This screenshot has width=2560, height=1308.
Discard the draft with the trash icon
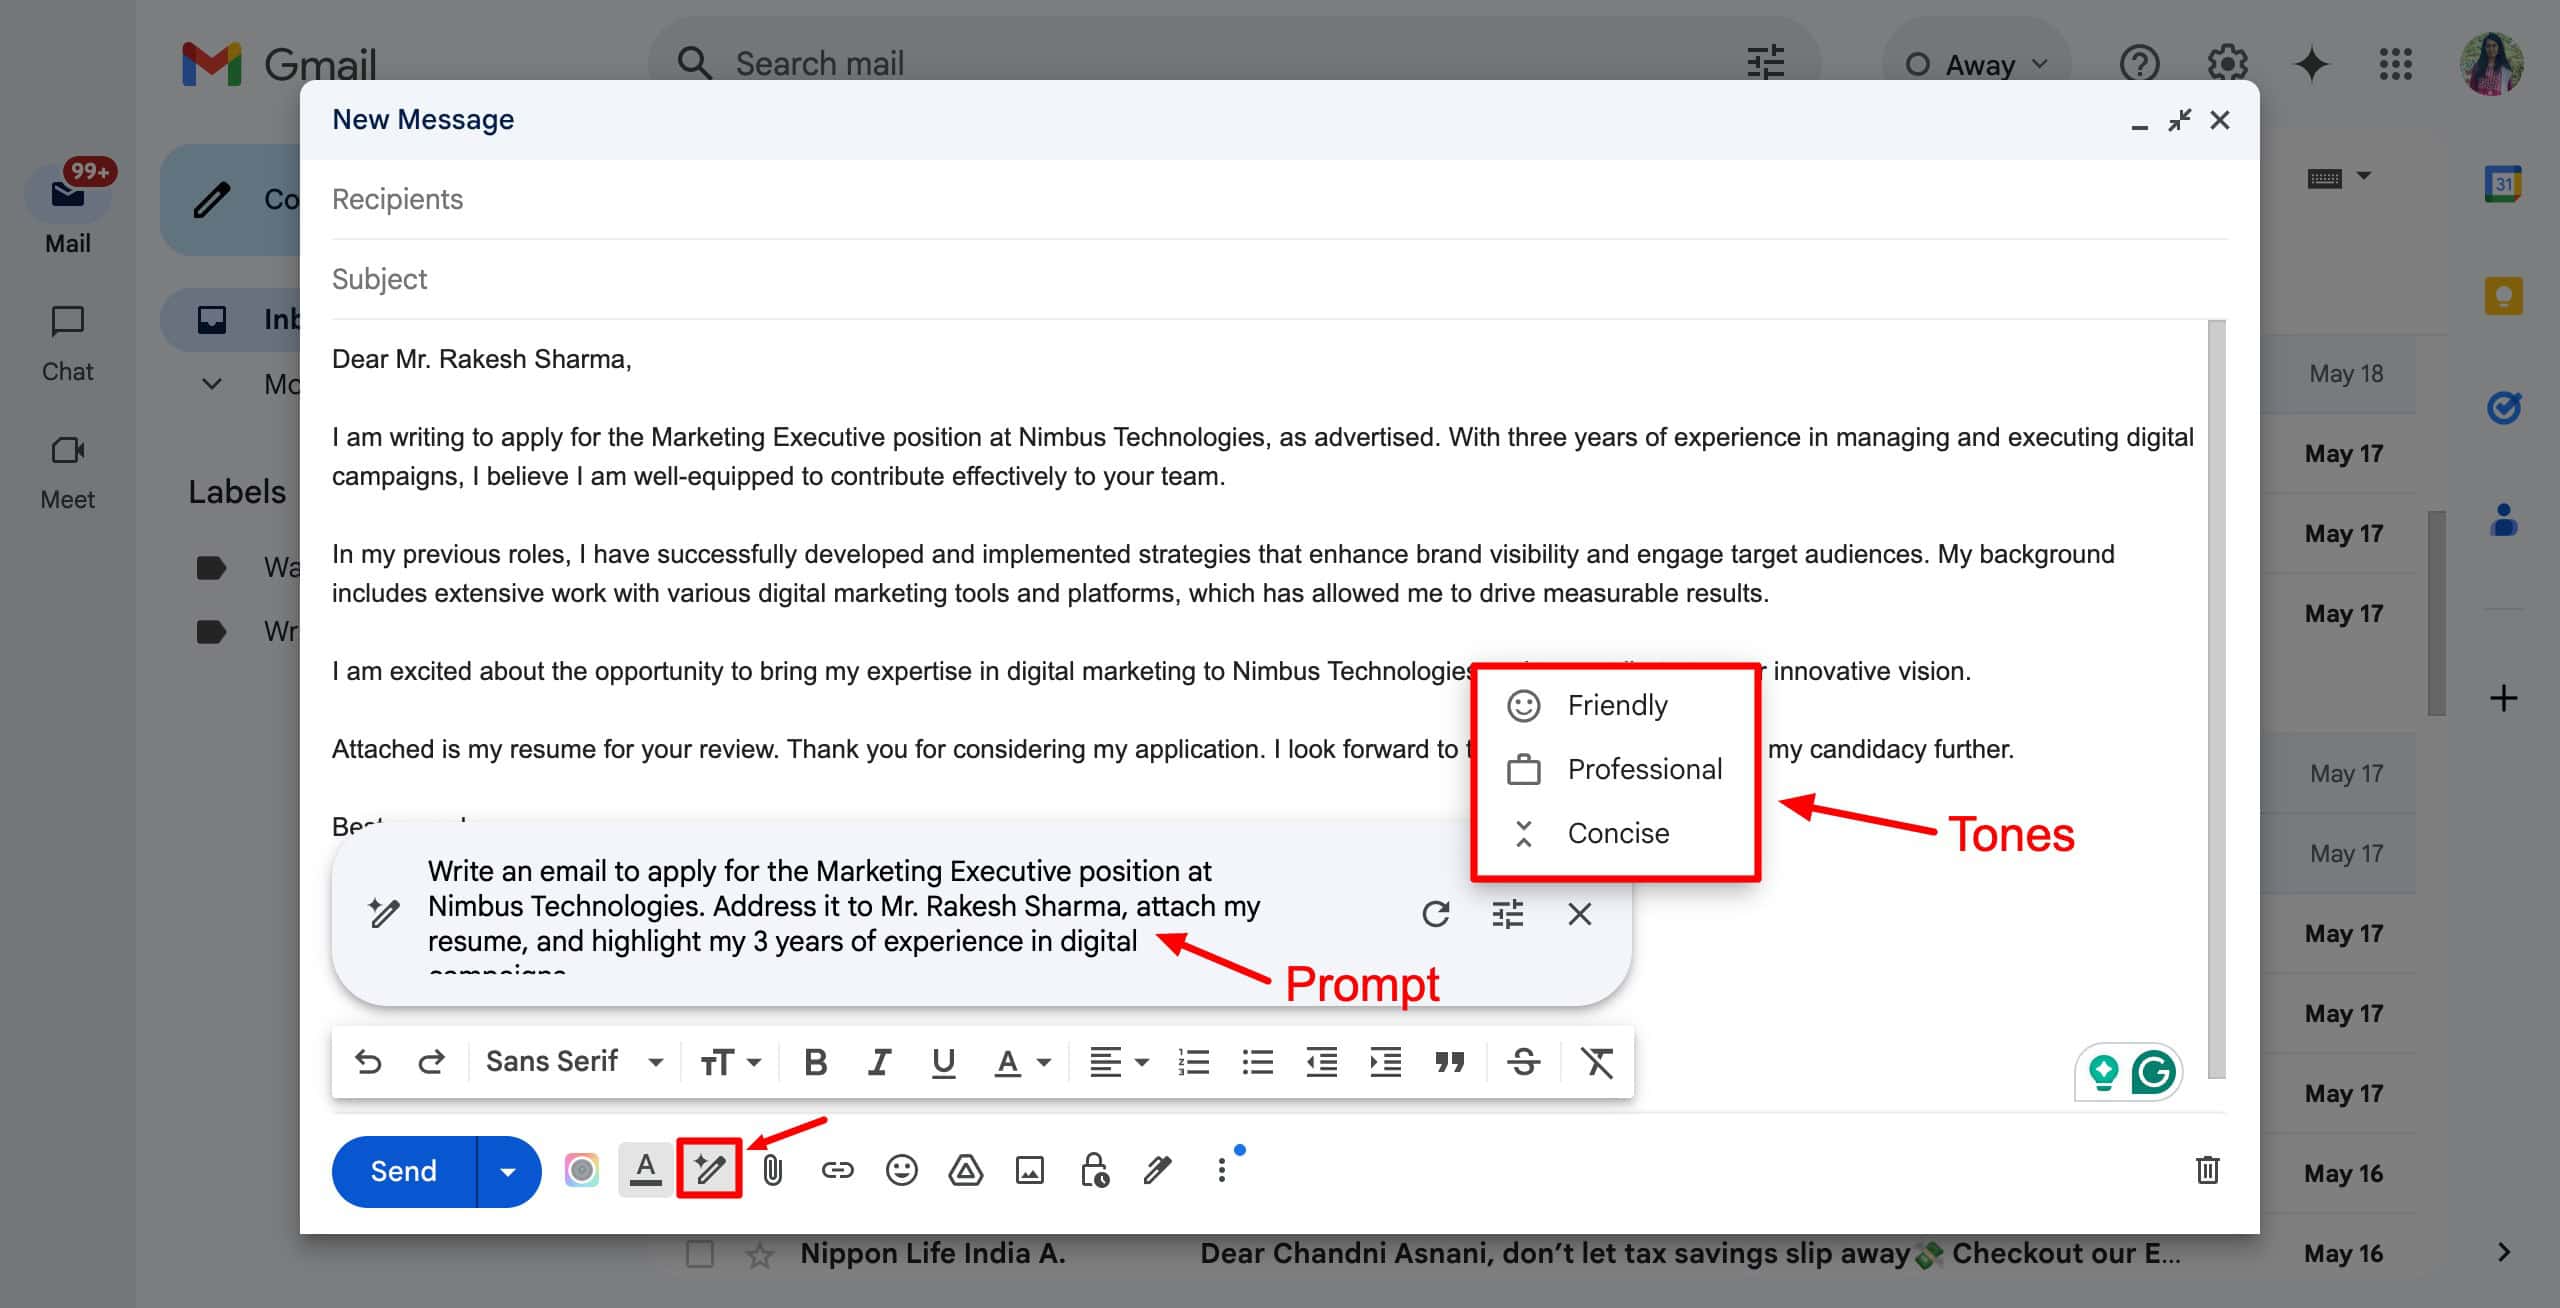pyautogui.click(x=2207, y=1169)
